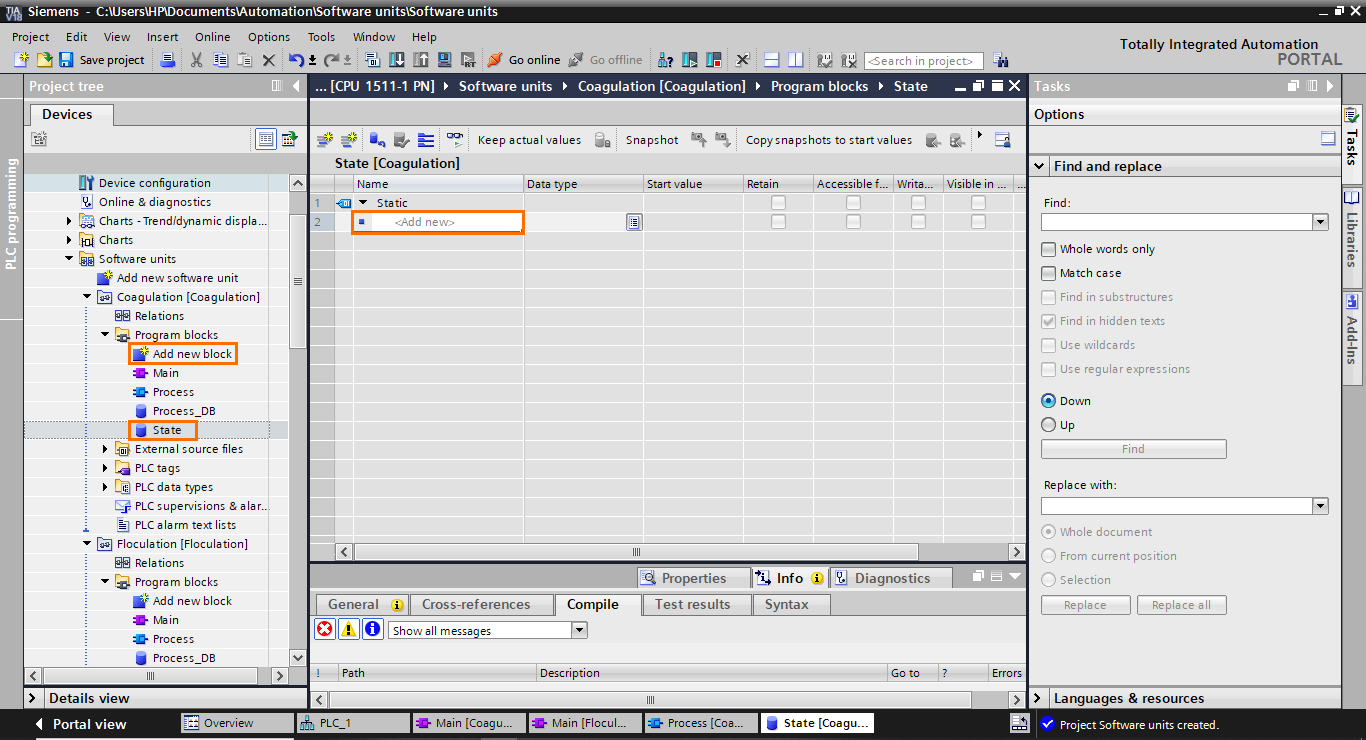This screenshot has width=1366, height=740.
Task: Open the Accessible devices icon
Action: click(x=665, y=59)
